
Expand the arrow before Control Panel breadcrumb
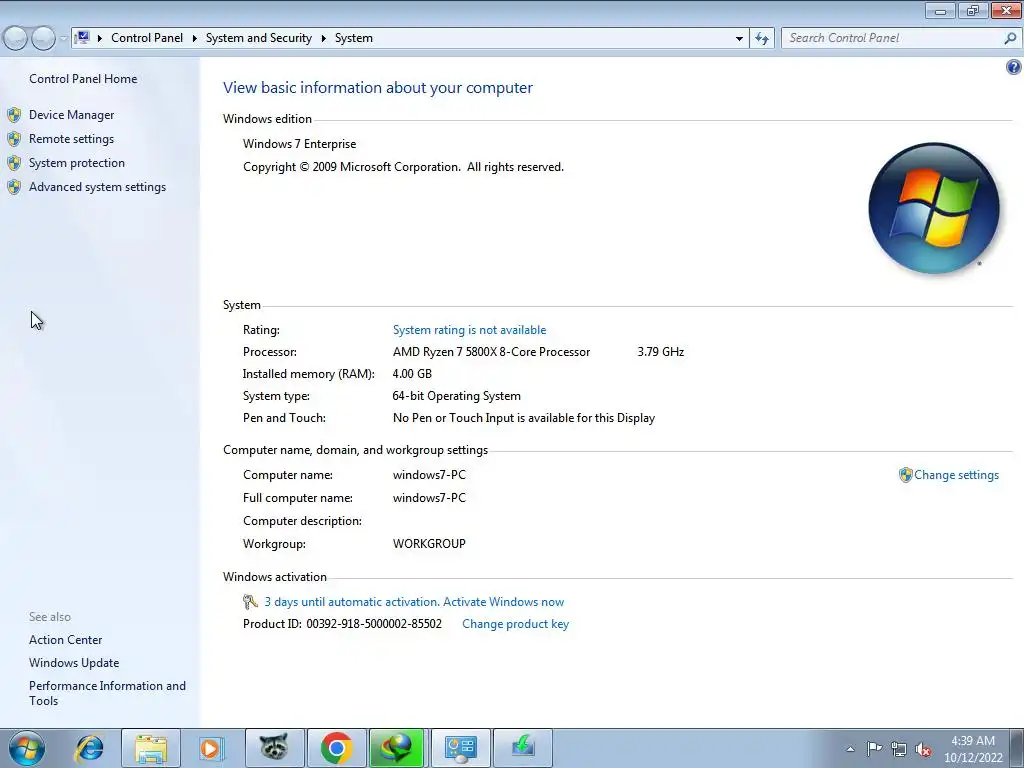click(99, 39)
